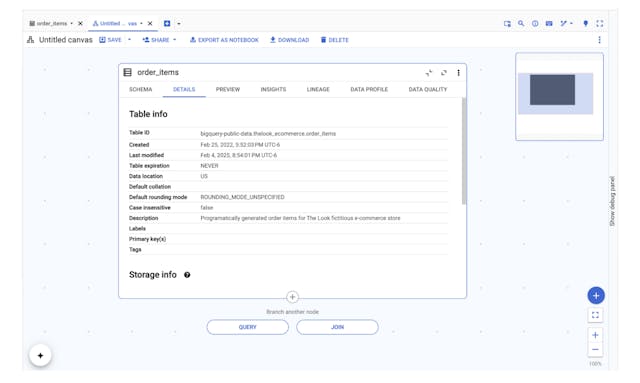Click EXPORT AS NOTEBOOK

click(224, 40)
